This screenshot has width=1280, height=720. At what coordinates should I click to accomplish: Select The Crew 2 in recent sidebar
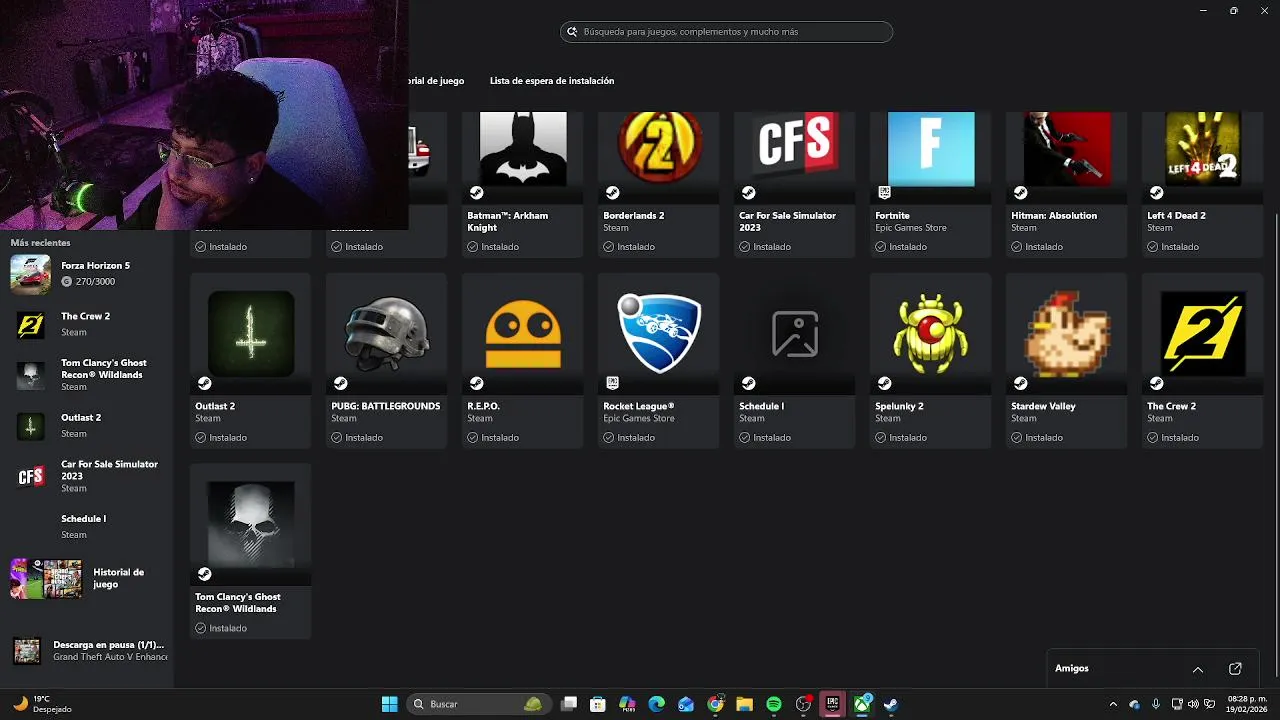pos(87,324)
